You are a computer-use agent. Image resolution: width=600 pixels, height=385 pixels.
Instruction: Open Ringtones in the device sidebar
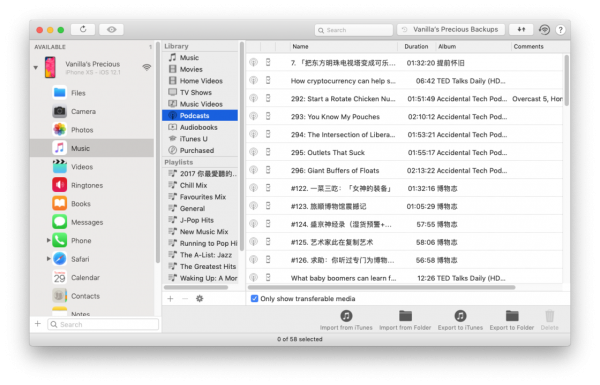click(92, 185)
